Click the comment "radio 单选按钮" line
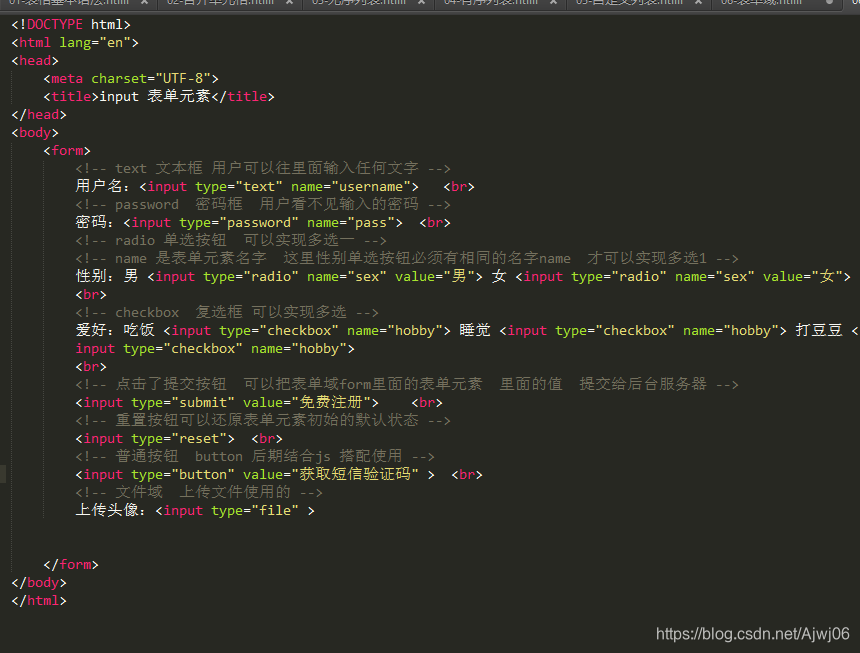The width and height of the screenshot is (860, 653). click(231, 241)
